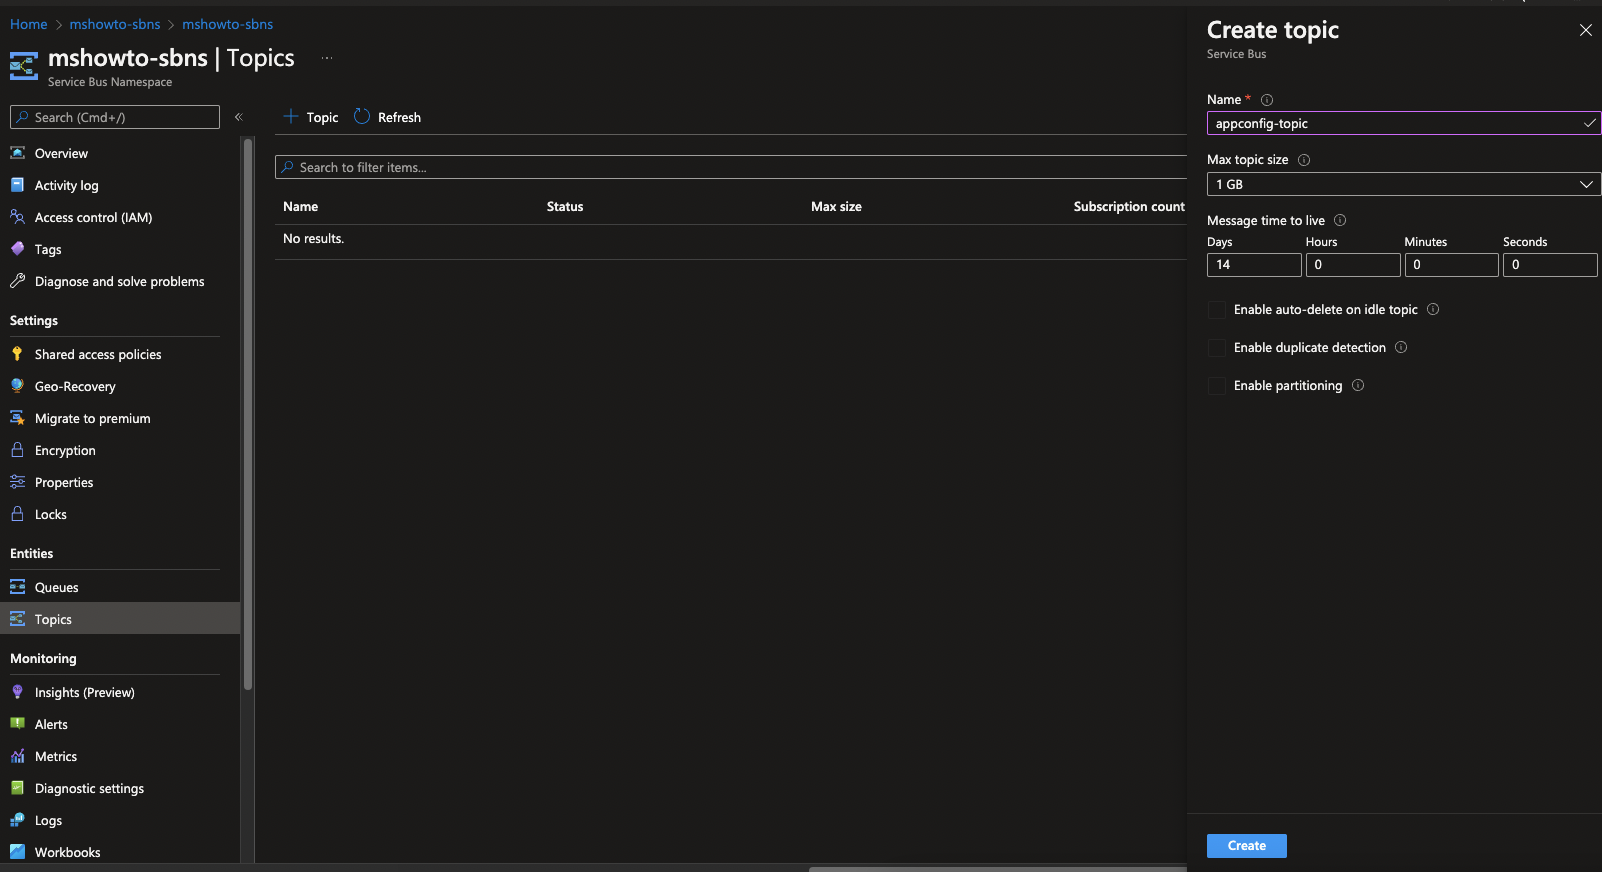Image resolution: width=1602 pixels, height=872 pixels.
Task: Click first mshowto-sbns breadcrumb link
Action: point(115,24)
